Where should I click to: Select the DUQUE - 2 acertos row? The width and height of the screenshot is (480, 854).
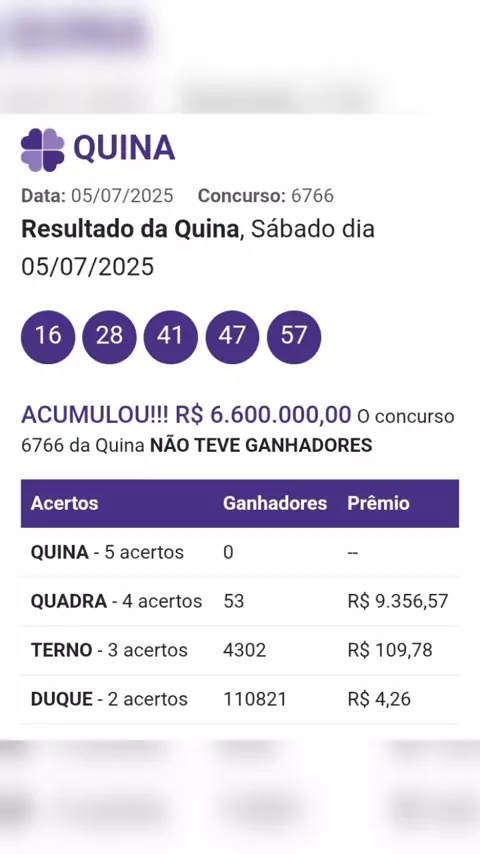[240, 699]
